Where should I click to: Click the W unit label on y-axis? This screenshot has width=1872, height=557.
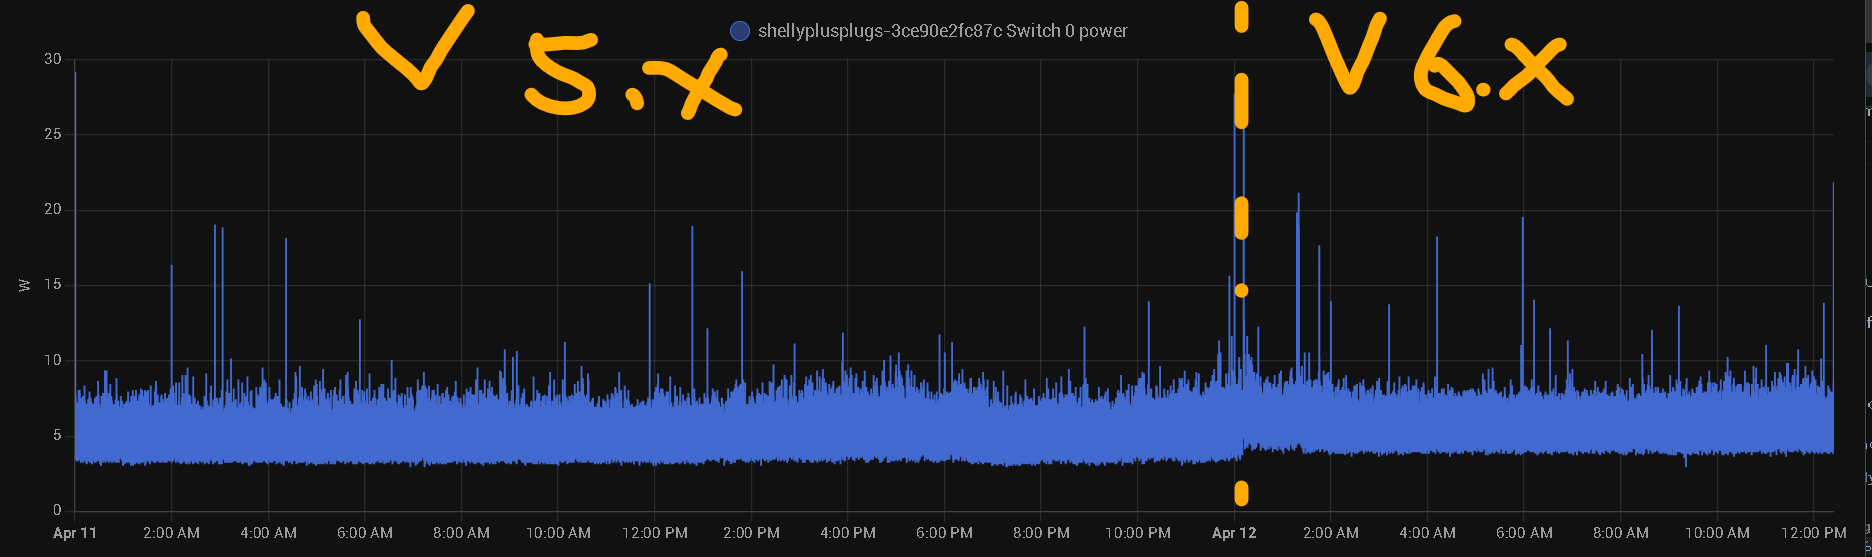[x=25, y=285]
